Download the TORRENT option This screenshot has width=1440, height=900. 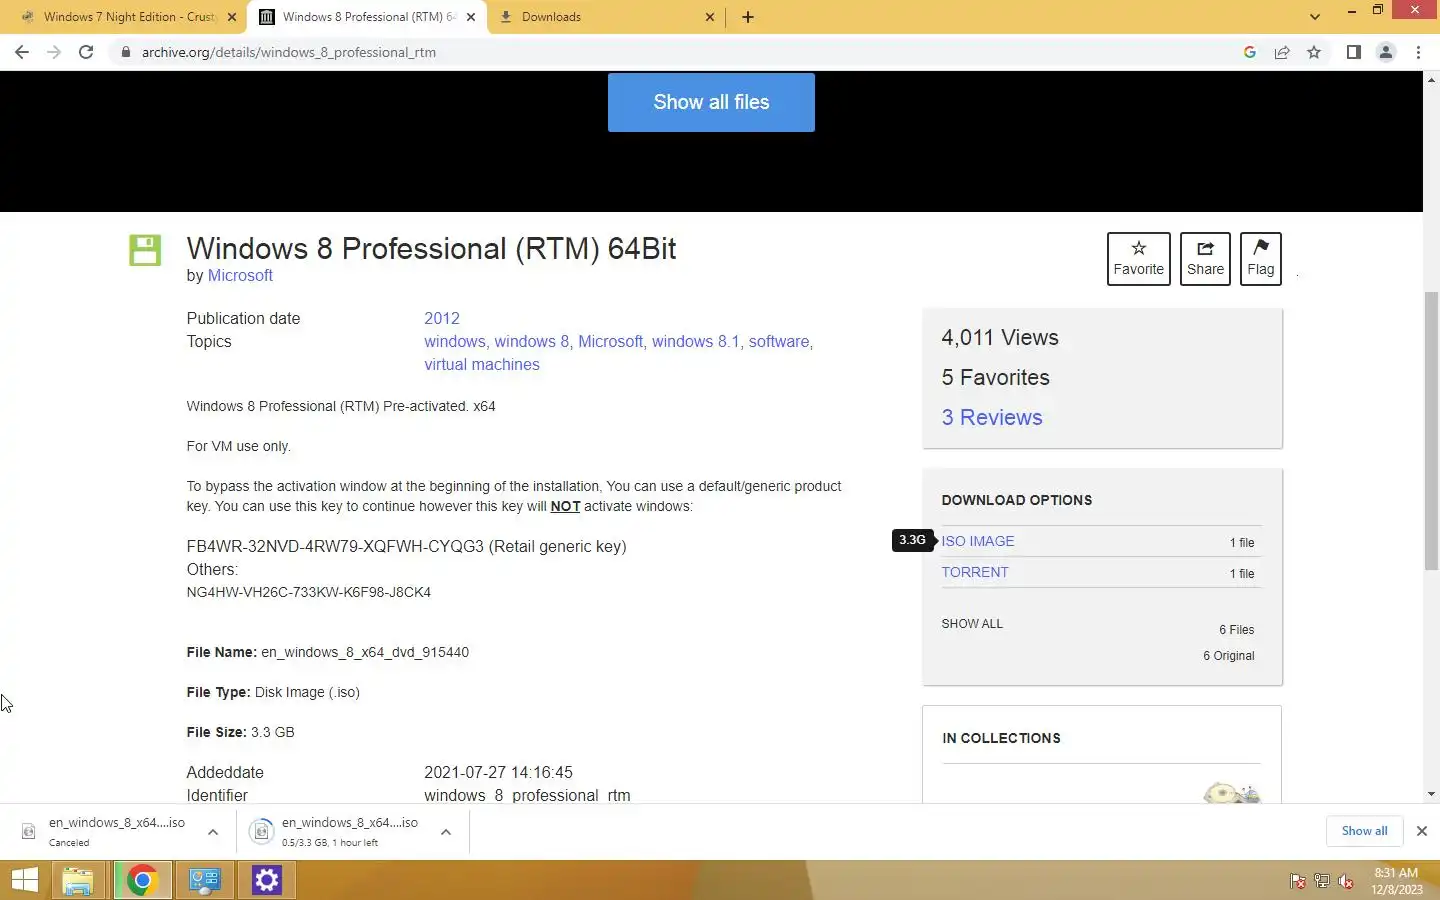pos(975,572)
